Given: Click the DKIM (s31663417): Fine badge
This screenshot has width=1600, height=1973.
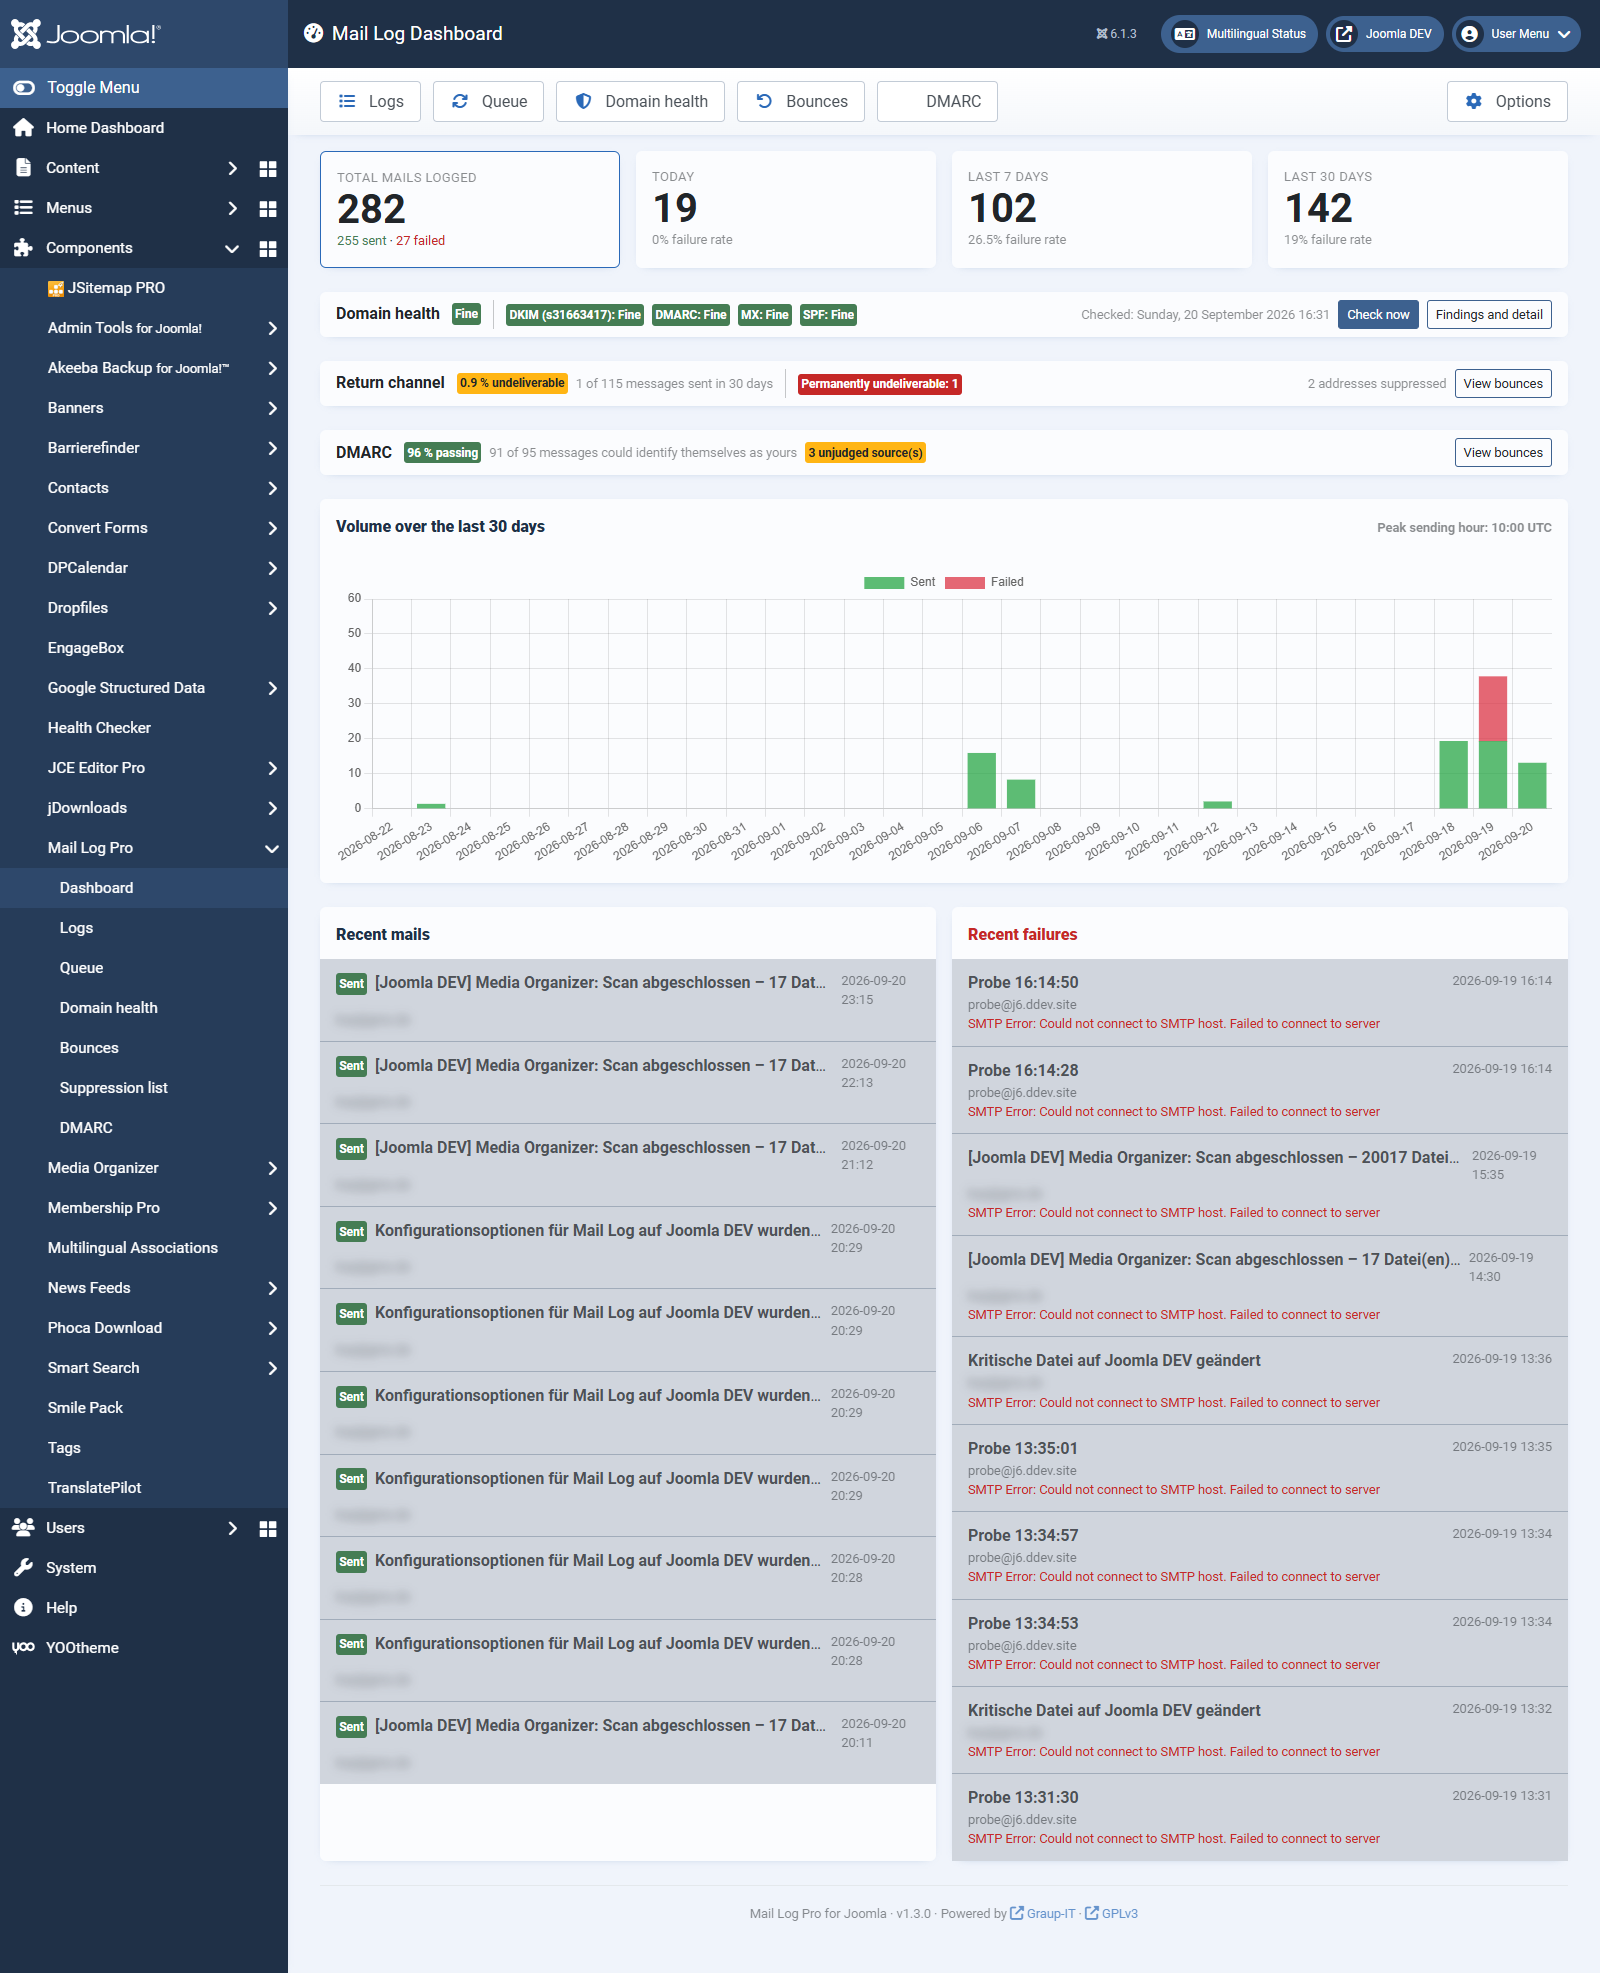Looking at the screenshot, I should click(575, 315).
